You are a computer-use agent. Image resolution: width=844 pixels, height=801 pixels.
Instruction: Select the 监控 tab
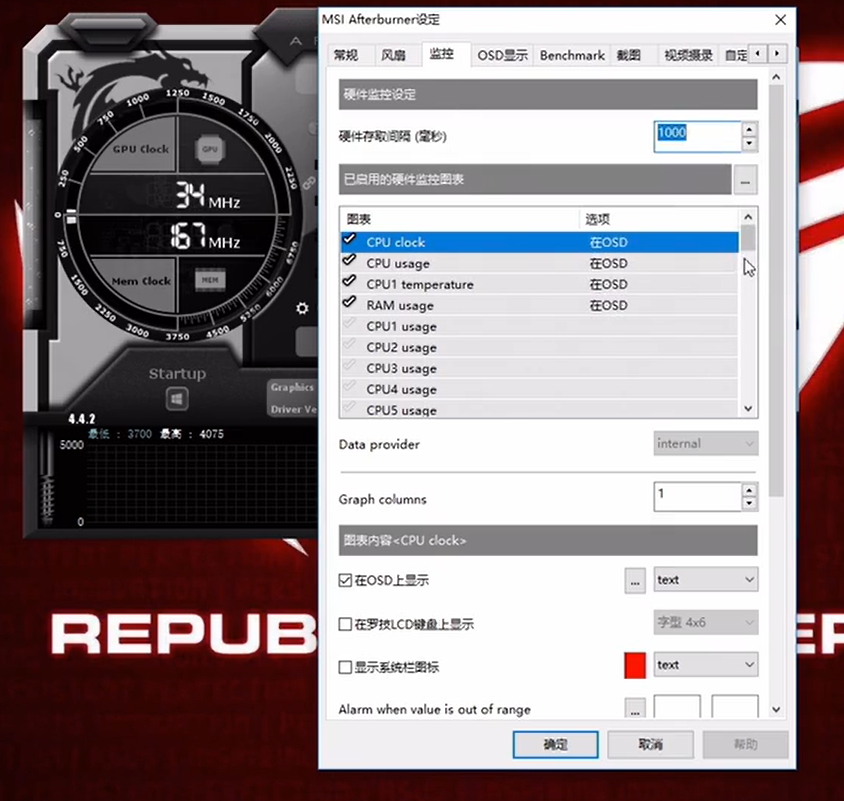[x=442, y=54]
